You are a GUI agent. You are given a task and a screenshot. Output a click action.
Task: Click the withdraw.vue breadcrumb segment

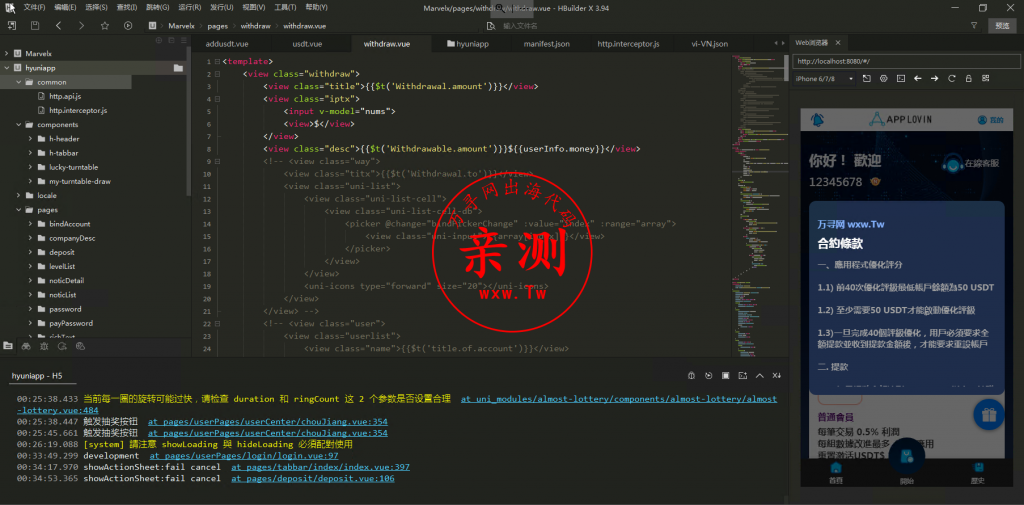305,26
